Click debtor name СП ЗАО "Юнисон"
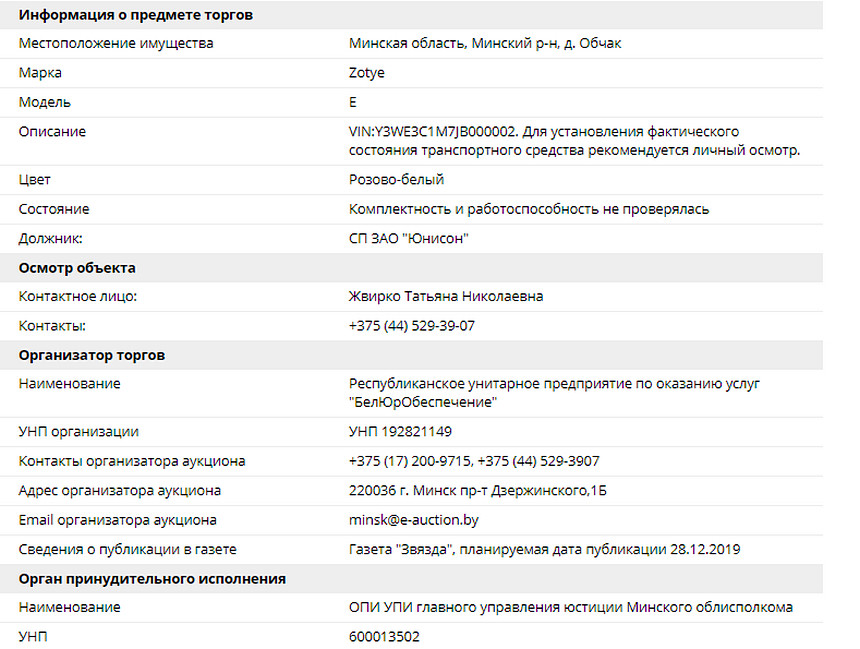 tap(409, 239)
